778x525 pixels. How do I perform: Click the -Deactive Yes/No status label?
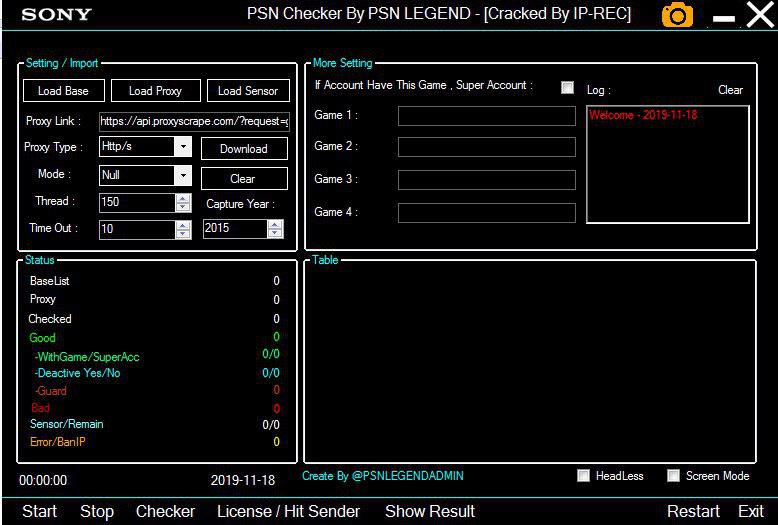(77, 373)
